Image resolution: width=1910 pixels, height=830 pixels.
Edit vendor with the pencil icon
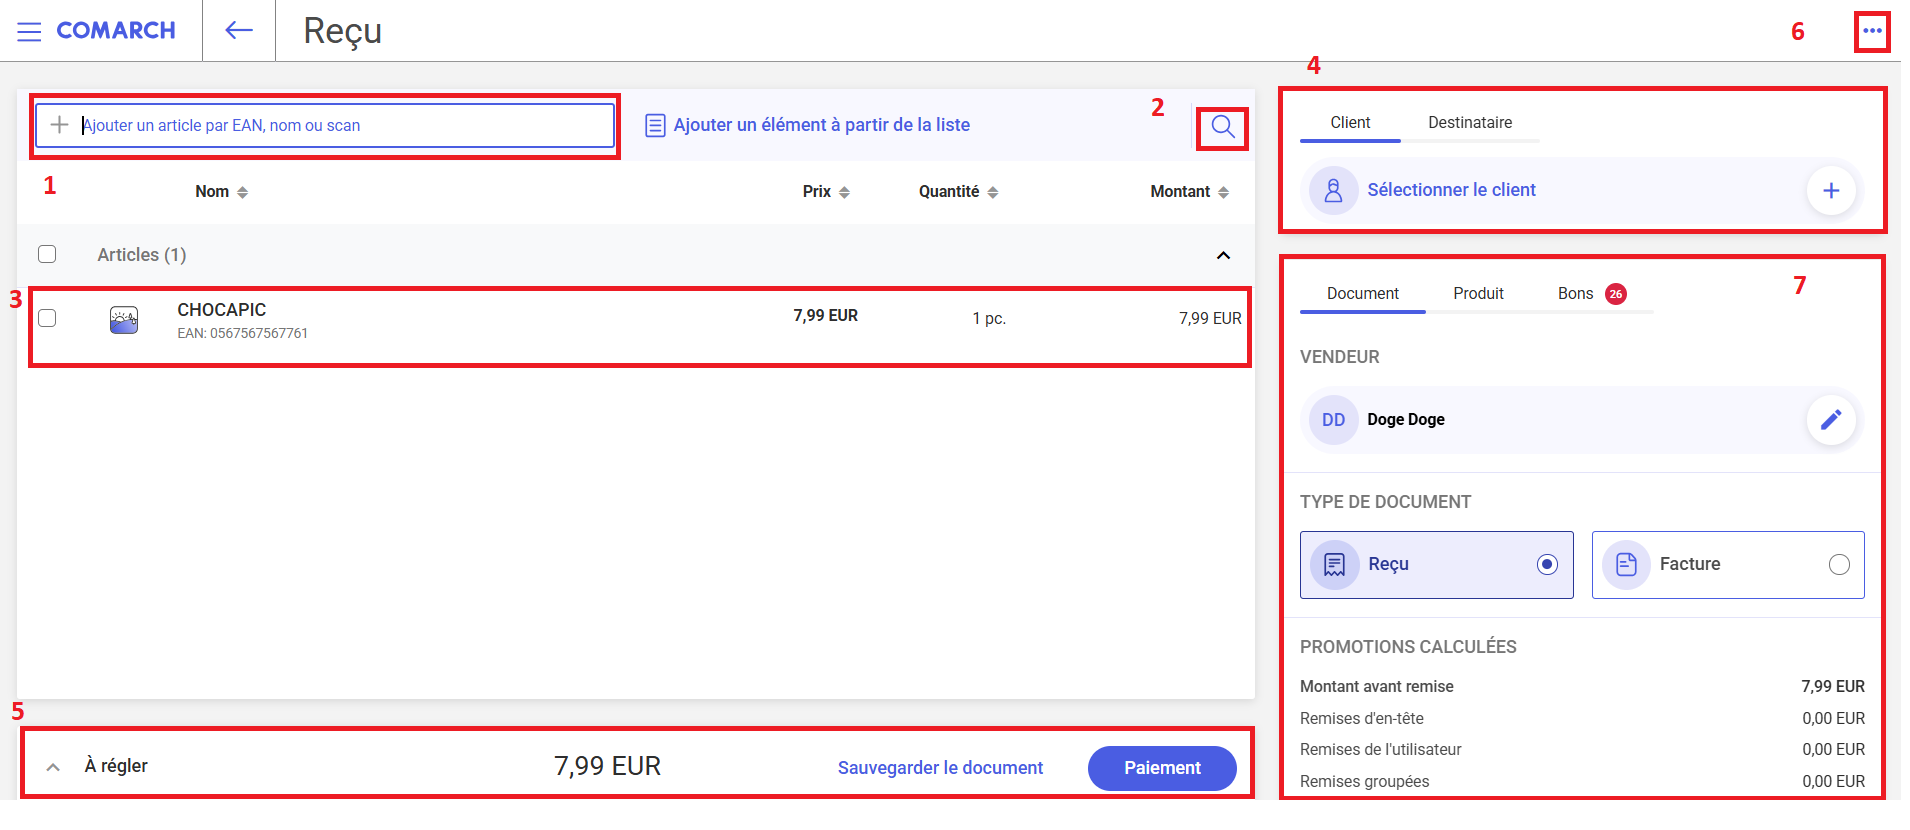coord(1831,420)
